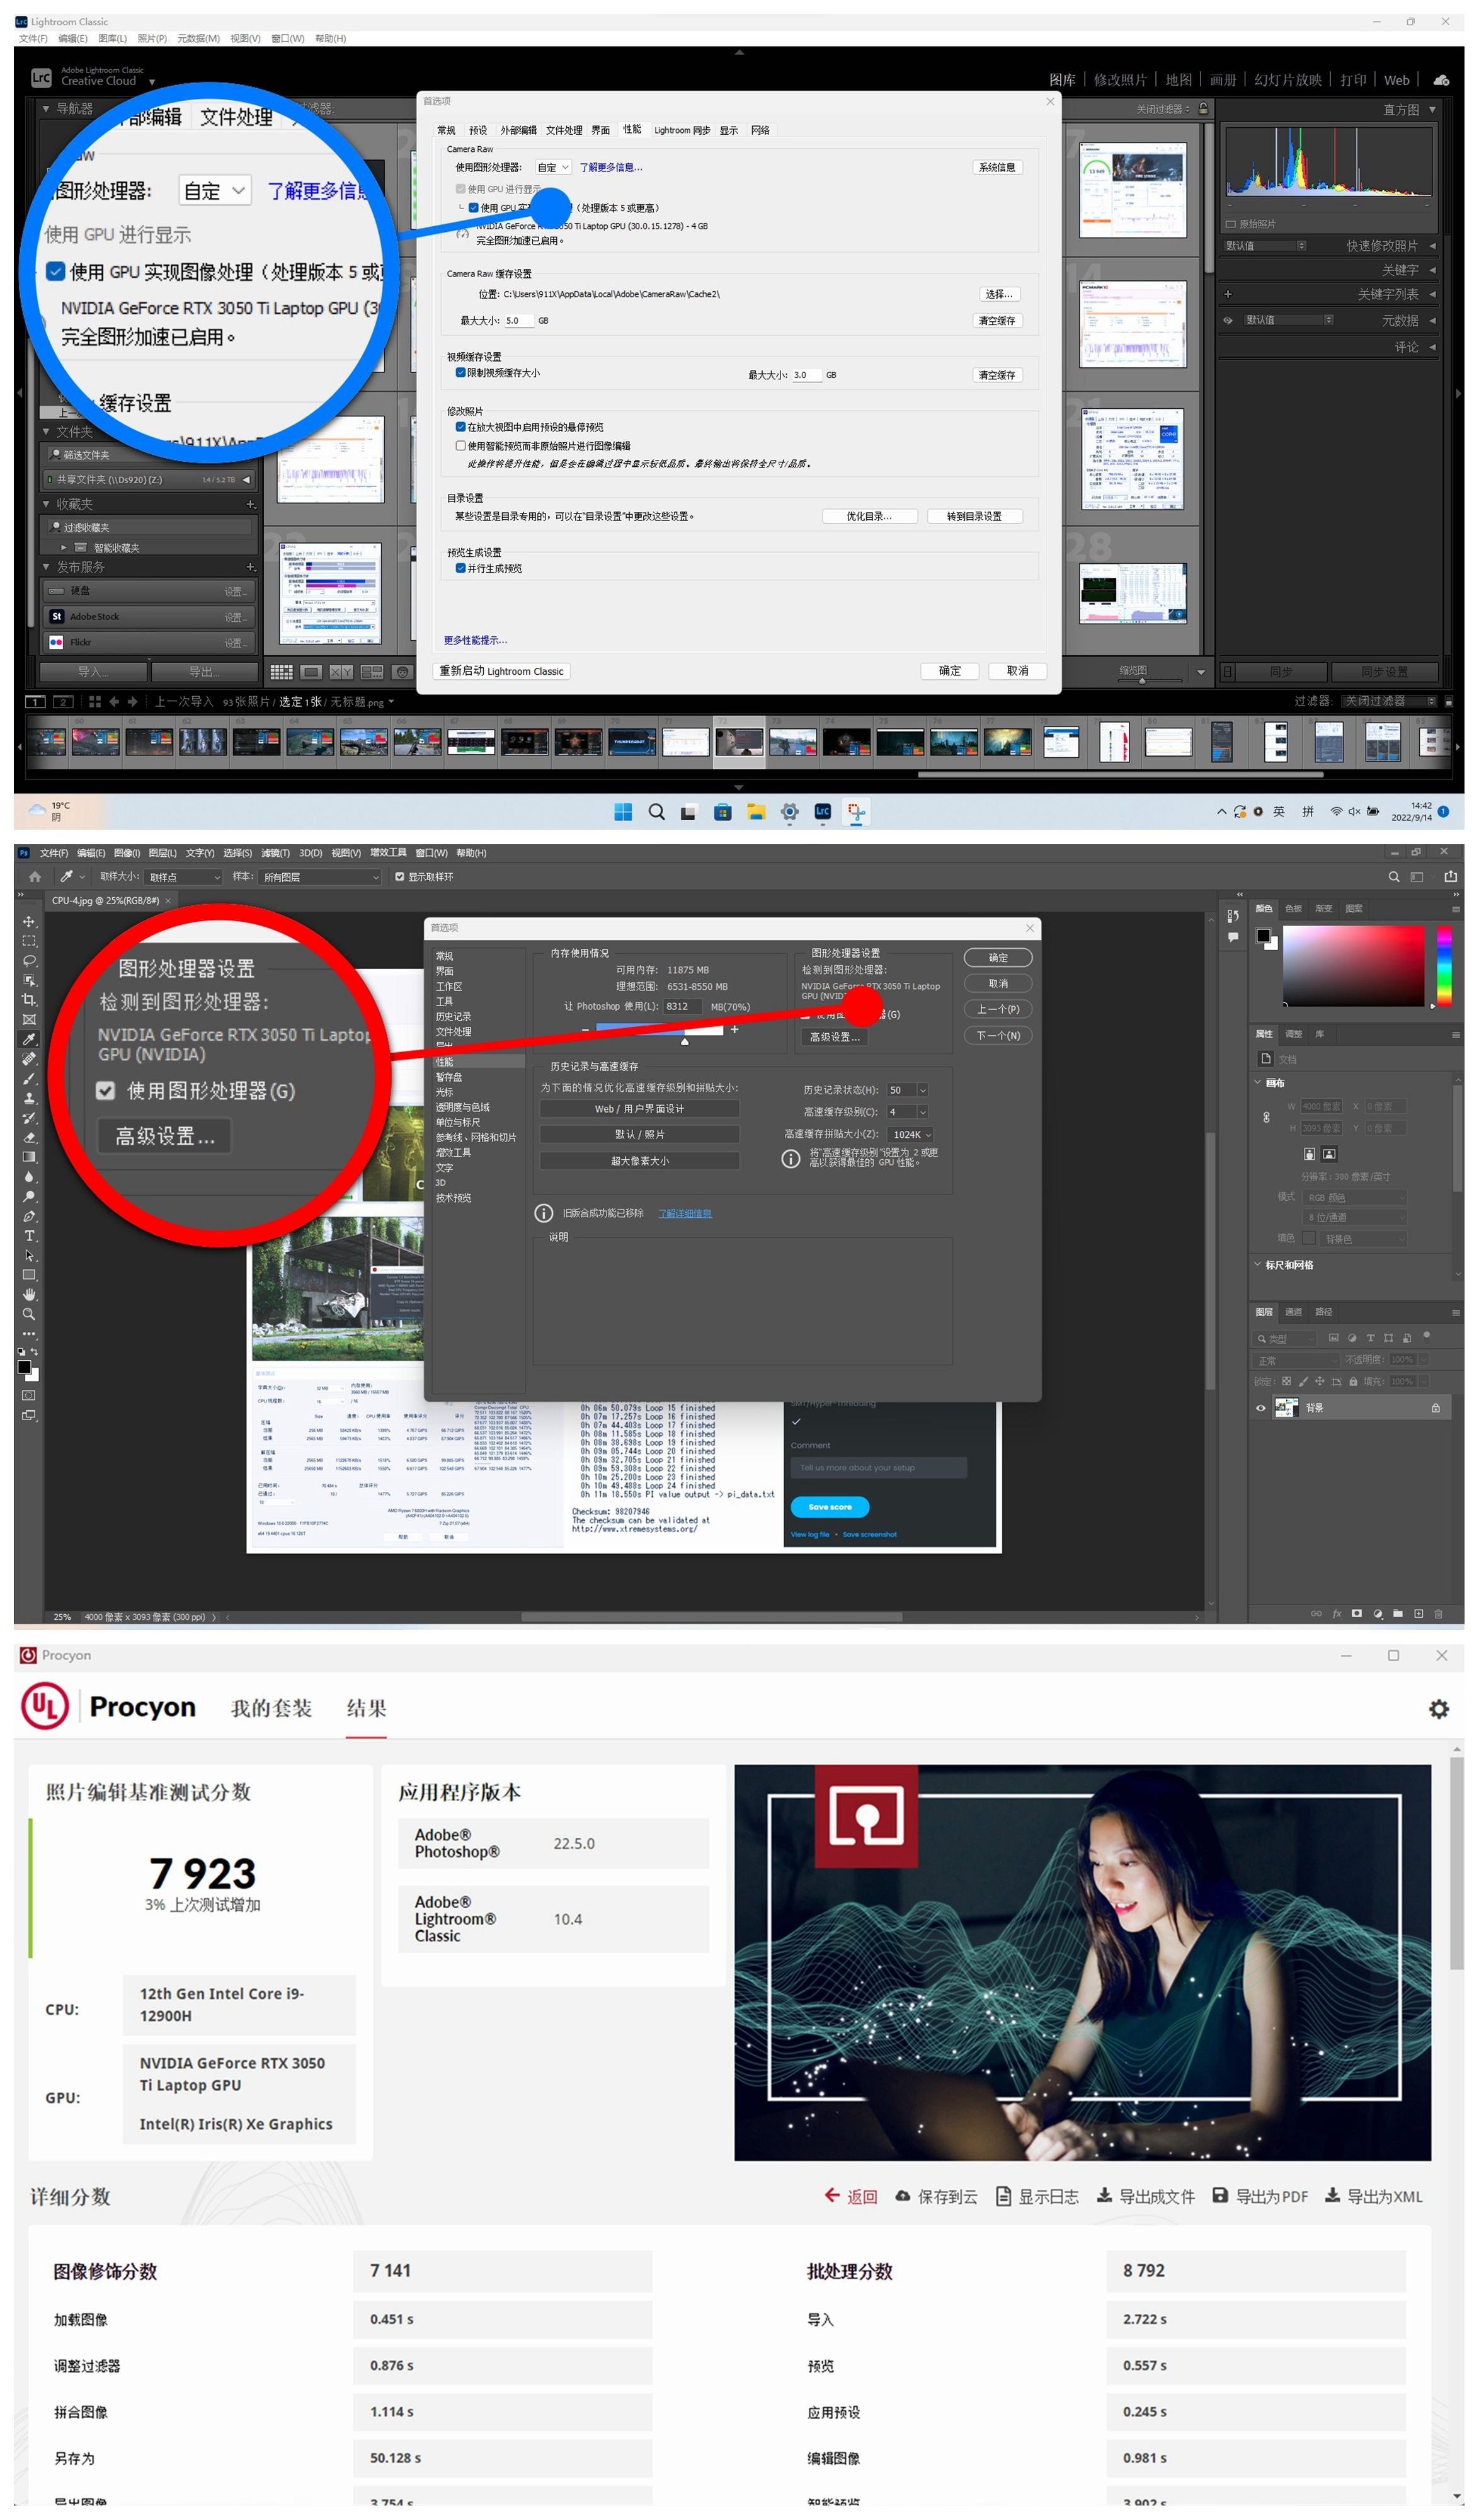This screenshot has width=1479, height=2520.
Task: Open 高速缓存拼贴大小 1024K dropdown
Action: pyautogui.click(x=911, y=1134)
